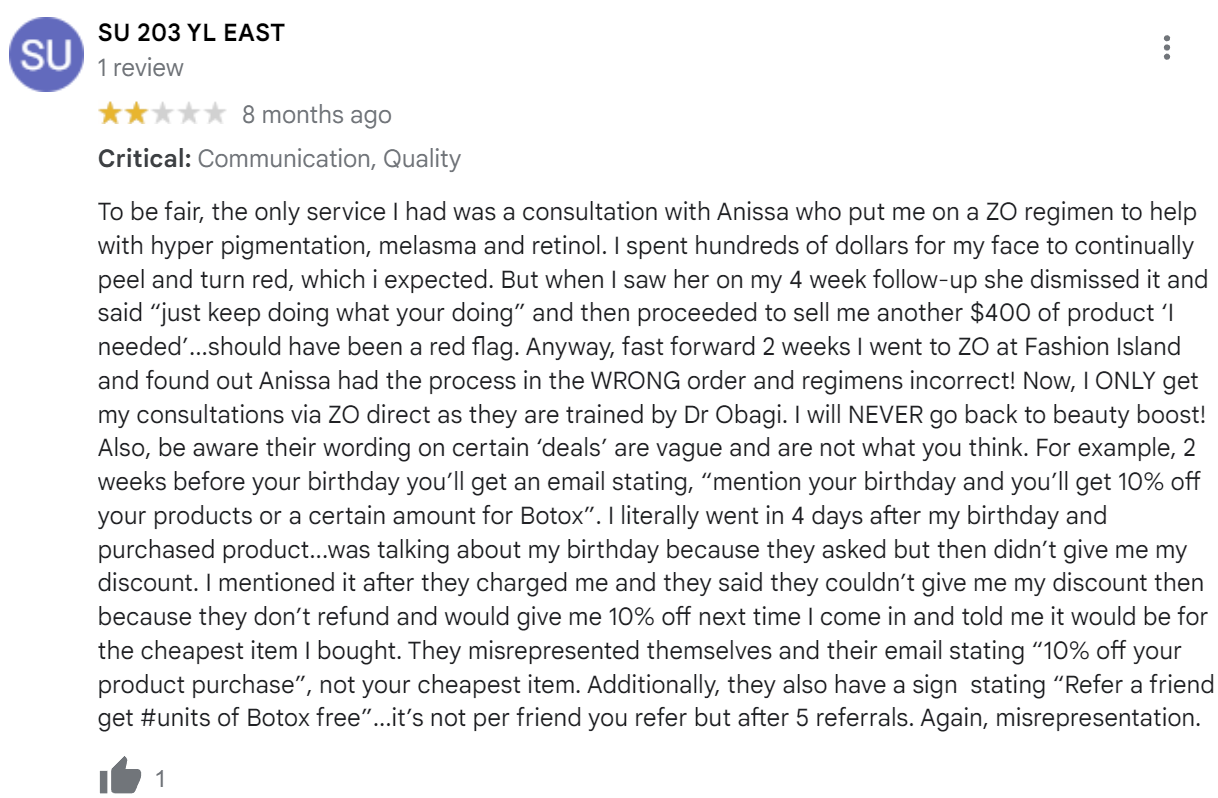1218x798 pixels.
Task: Open the three-dot review options menu
Action: tap(1166, 48)
